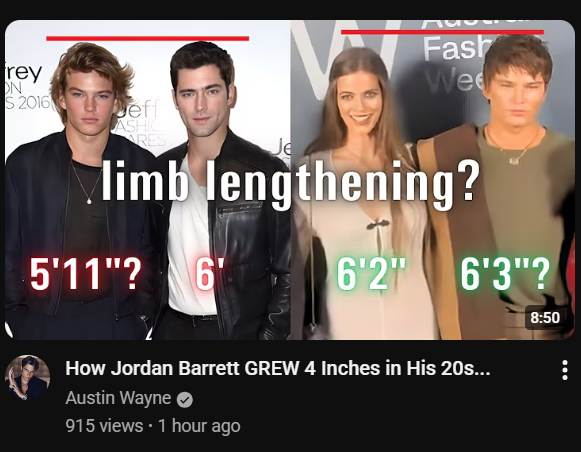Visit the Austin Wayne channel name link
This screenshot has width=581, height=452.
(118, 398)
